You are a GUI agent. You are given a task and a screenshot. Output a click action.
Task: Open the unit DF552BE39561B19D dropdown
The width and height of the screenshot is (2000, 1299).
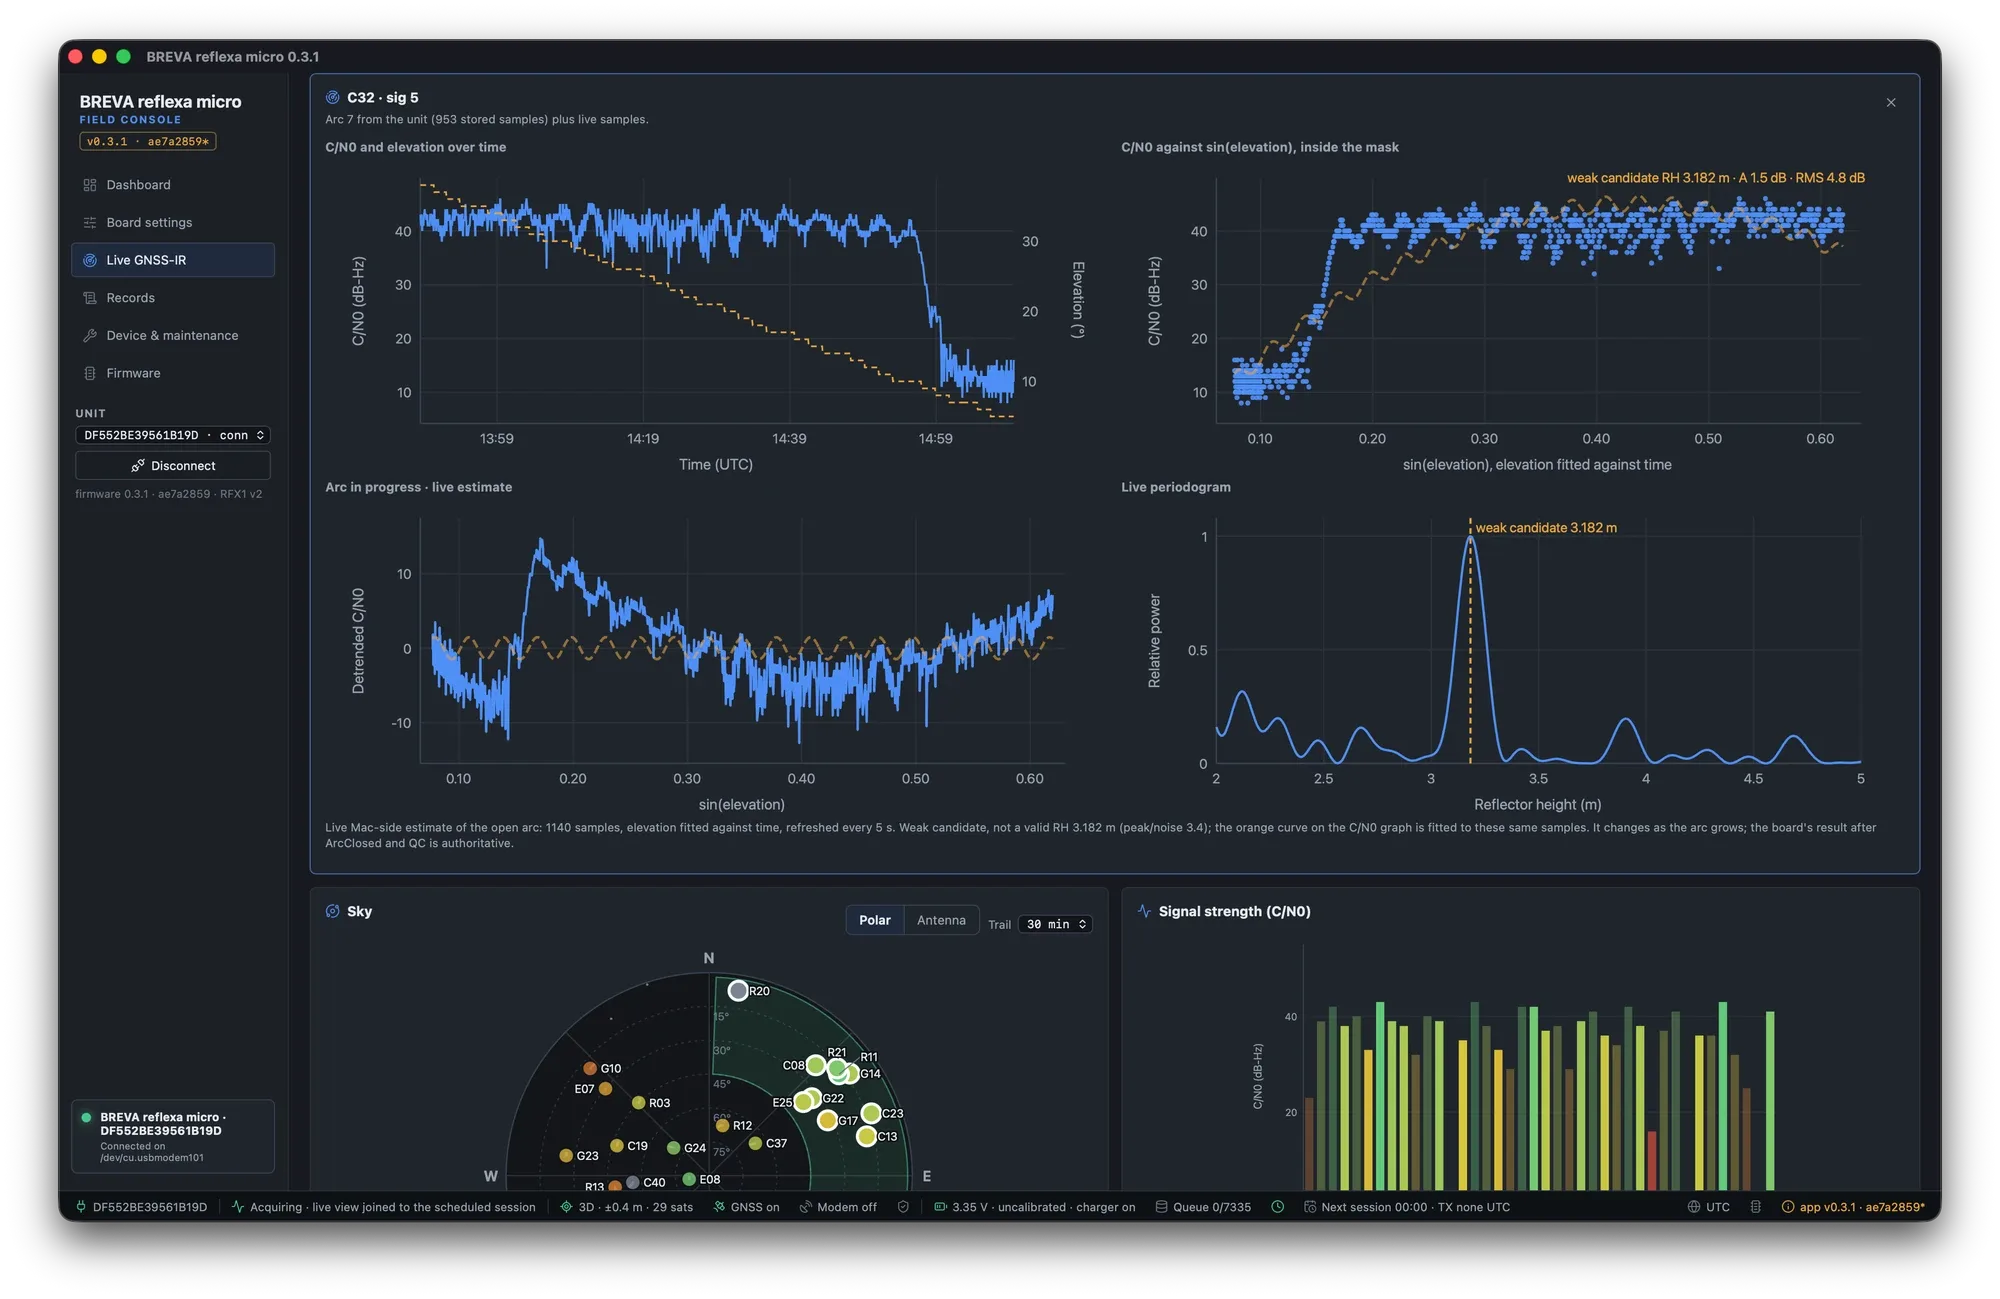point(173,435)
